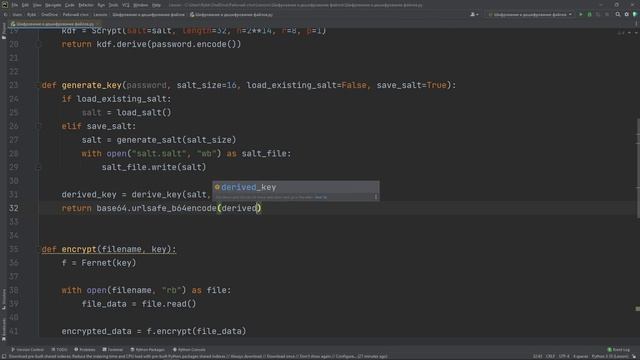Click on 'salt_file.write(salt)' text
This screenshot has height=360, width=640.
(154, 167)
